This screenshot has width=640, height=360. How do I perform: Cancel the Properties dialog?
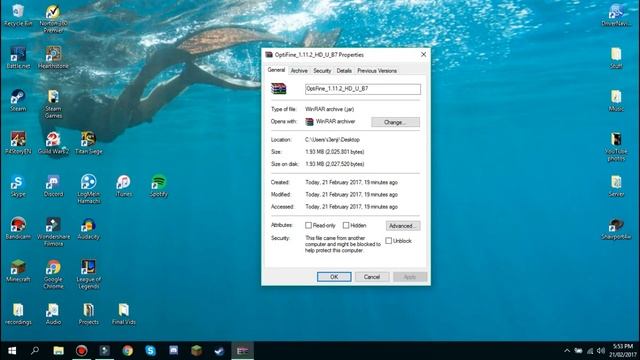click(x=372, y=277)
